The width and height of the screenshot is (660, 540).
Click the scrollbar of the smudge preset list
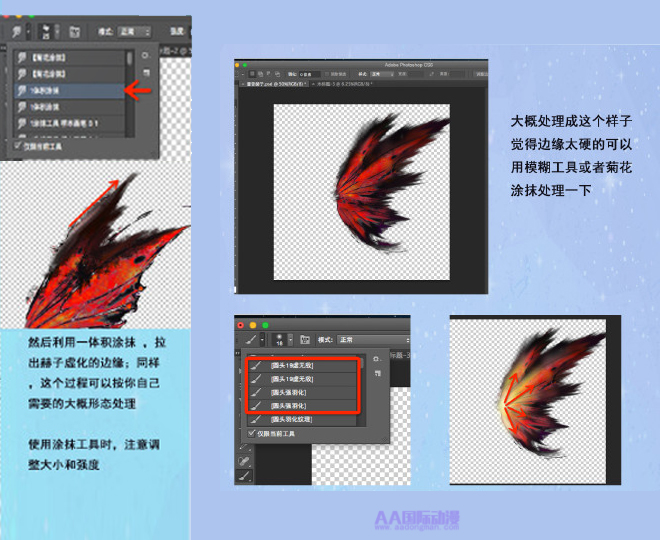[129, 95]
